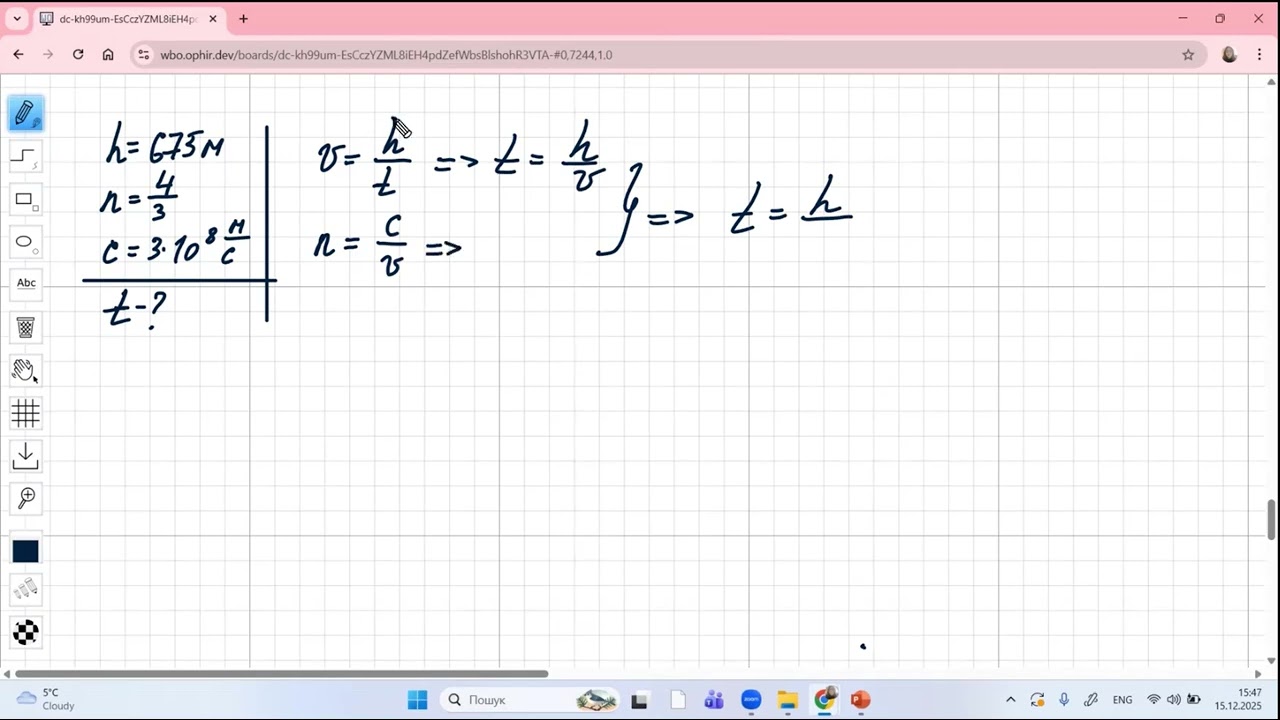
Task: Open a new browser tab
Action: [x=243, y=19]
